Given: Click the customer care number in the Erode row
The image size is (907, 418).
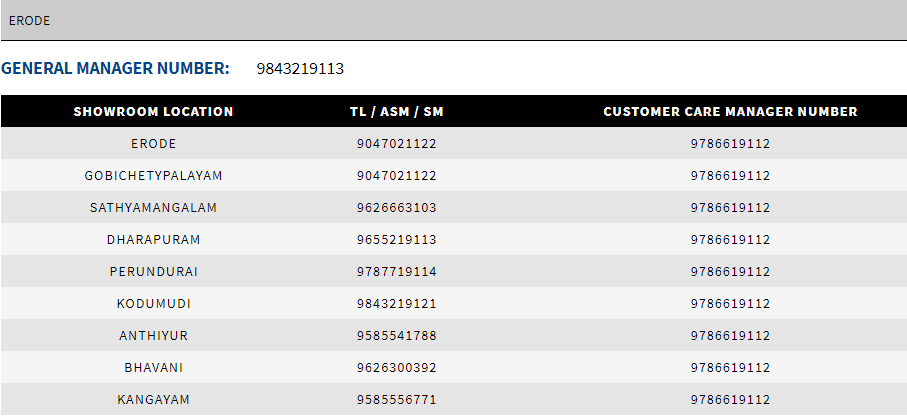Looking at the screenshot, I should 730,144.
